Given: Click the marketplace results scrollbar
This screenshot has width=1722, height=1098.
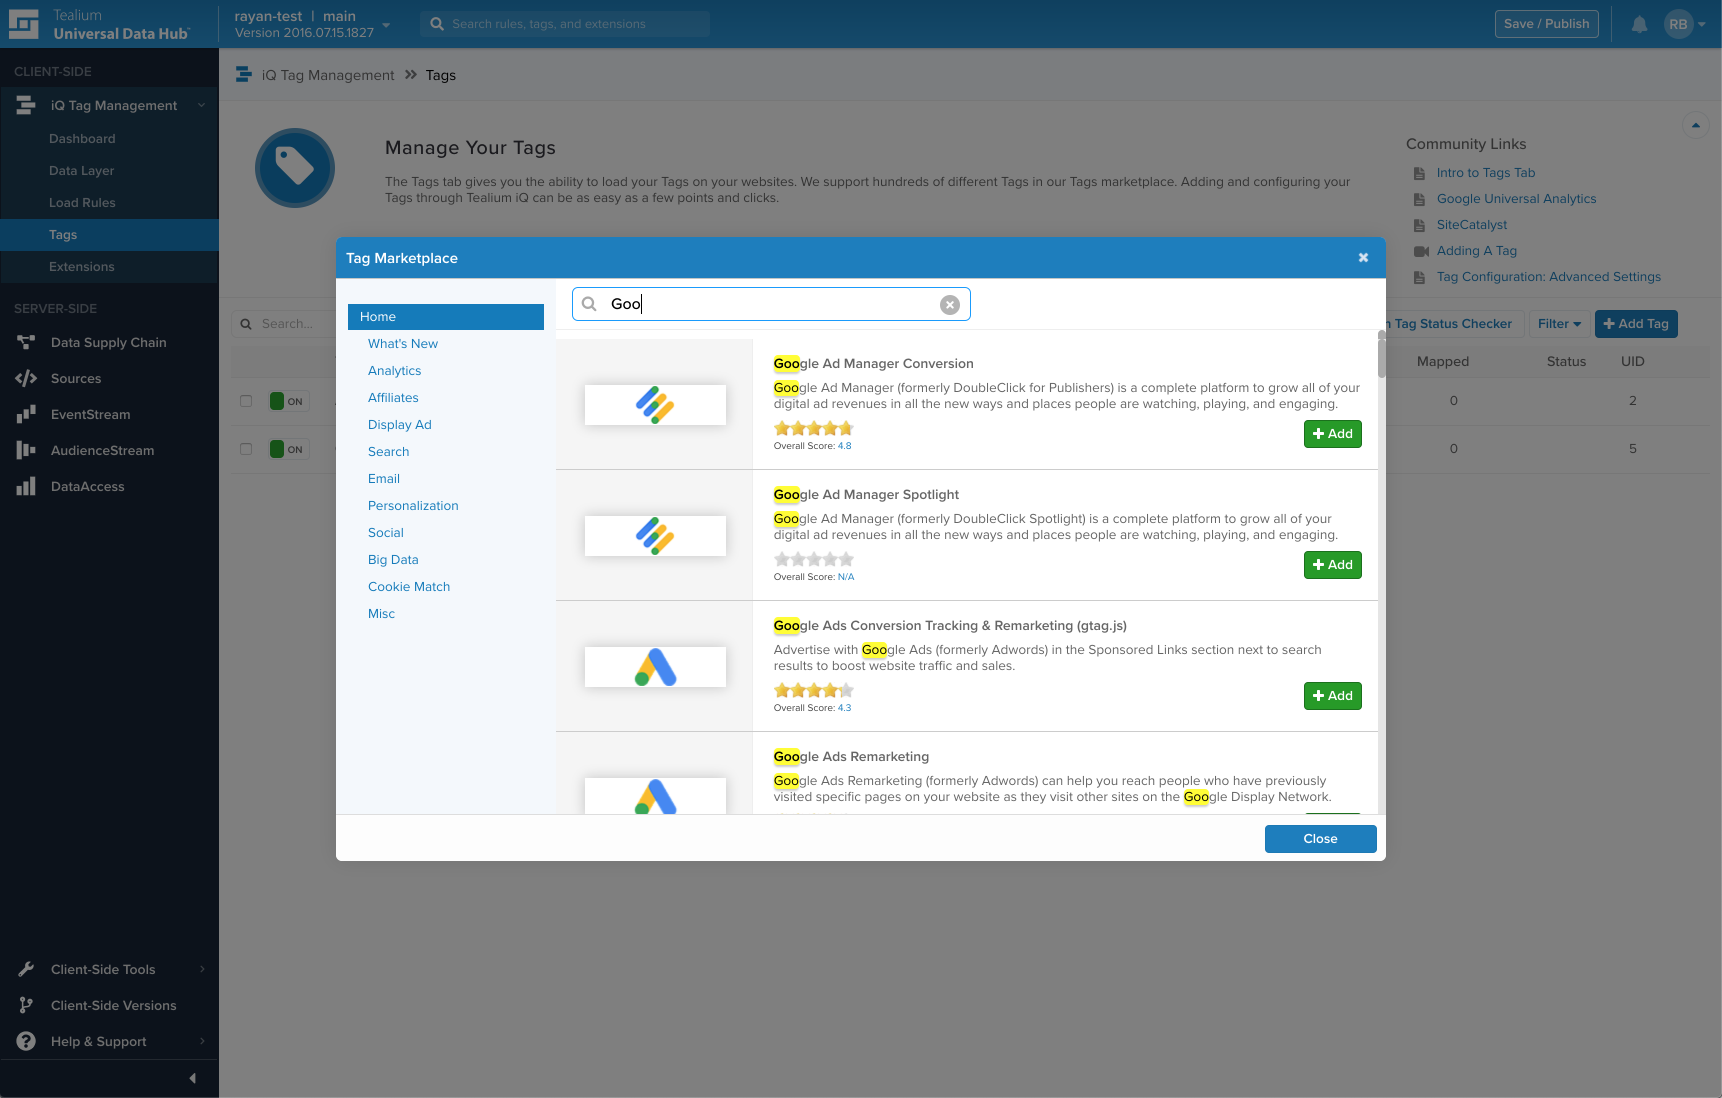Looking at the screenshot, I should (1382, 355).
